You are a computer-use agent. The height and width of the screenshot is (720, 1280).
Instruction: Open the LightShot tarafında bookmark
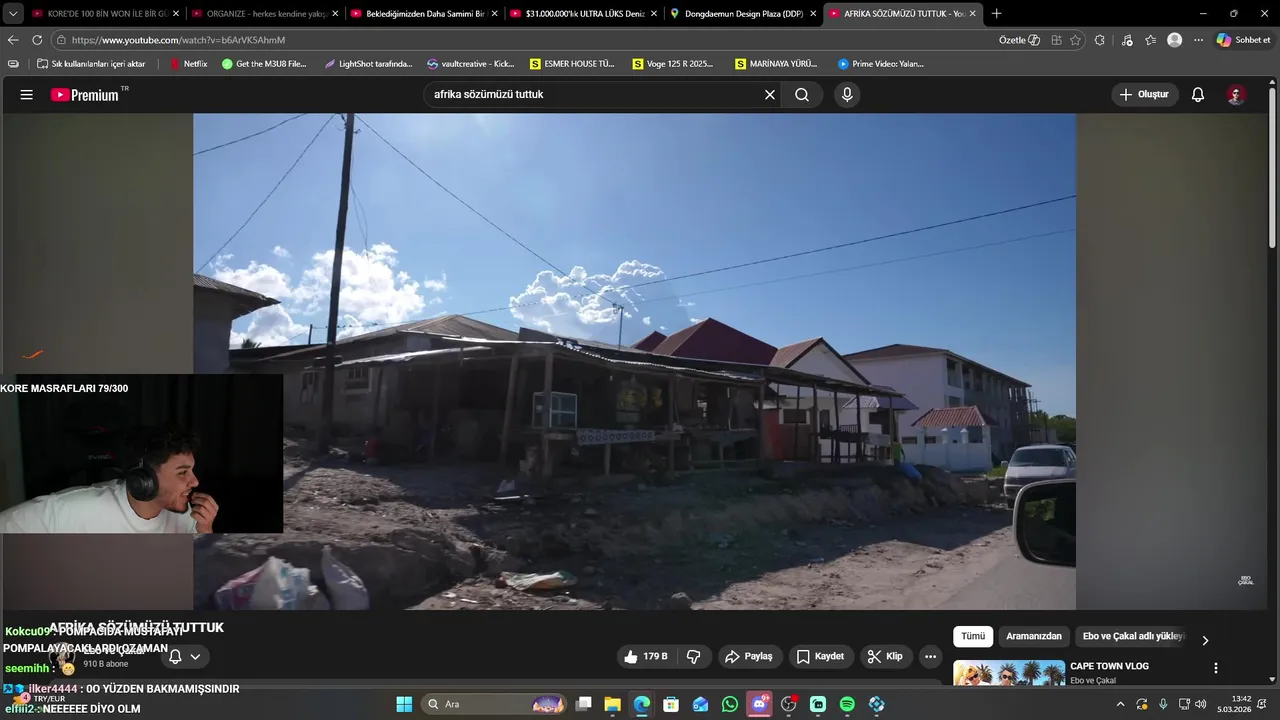coord(368,63)
